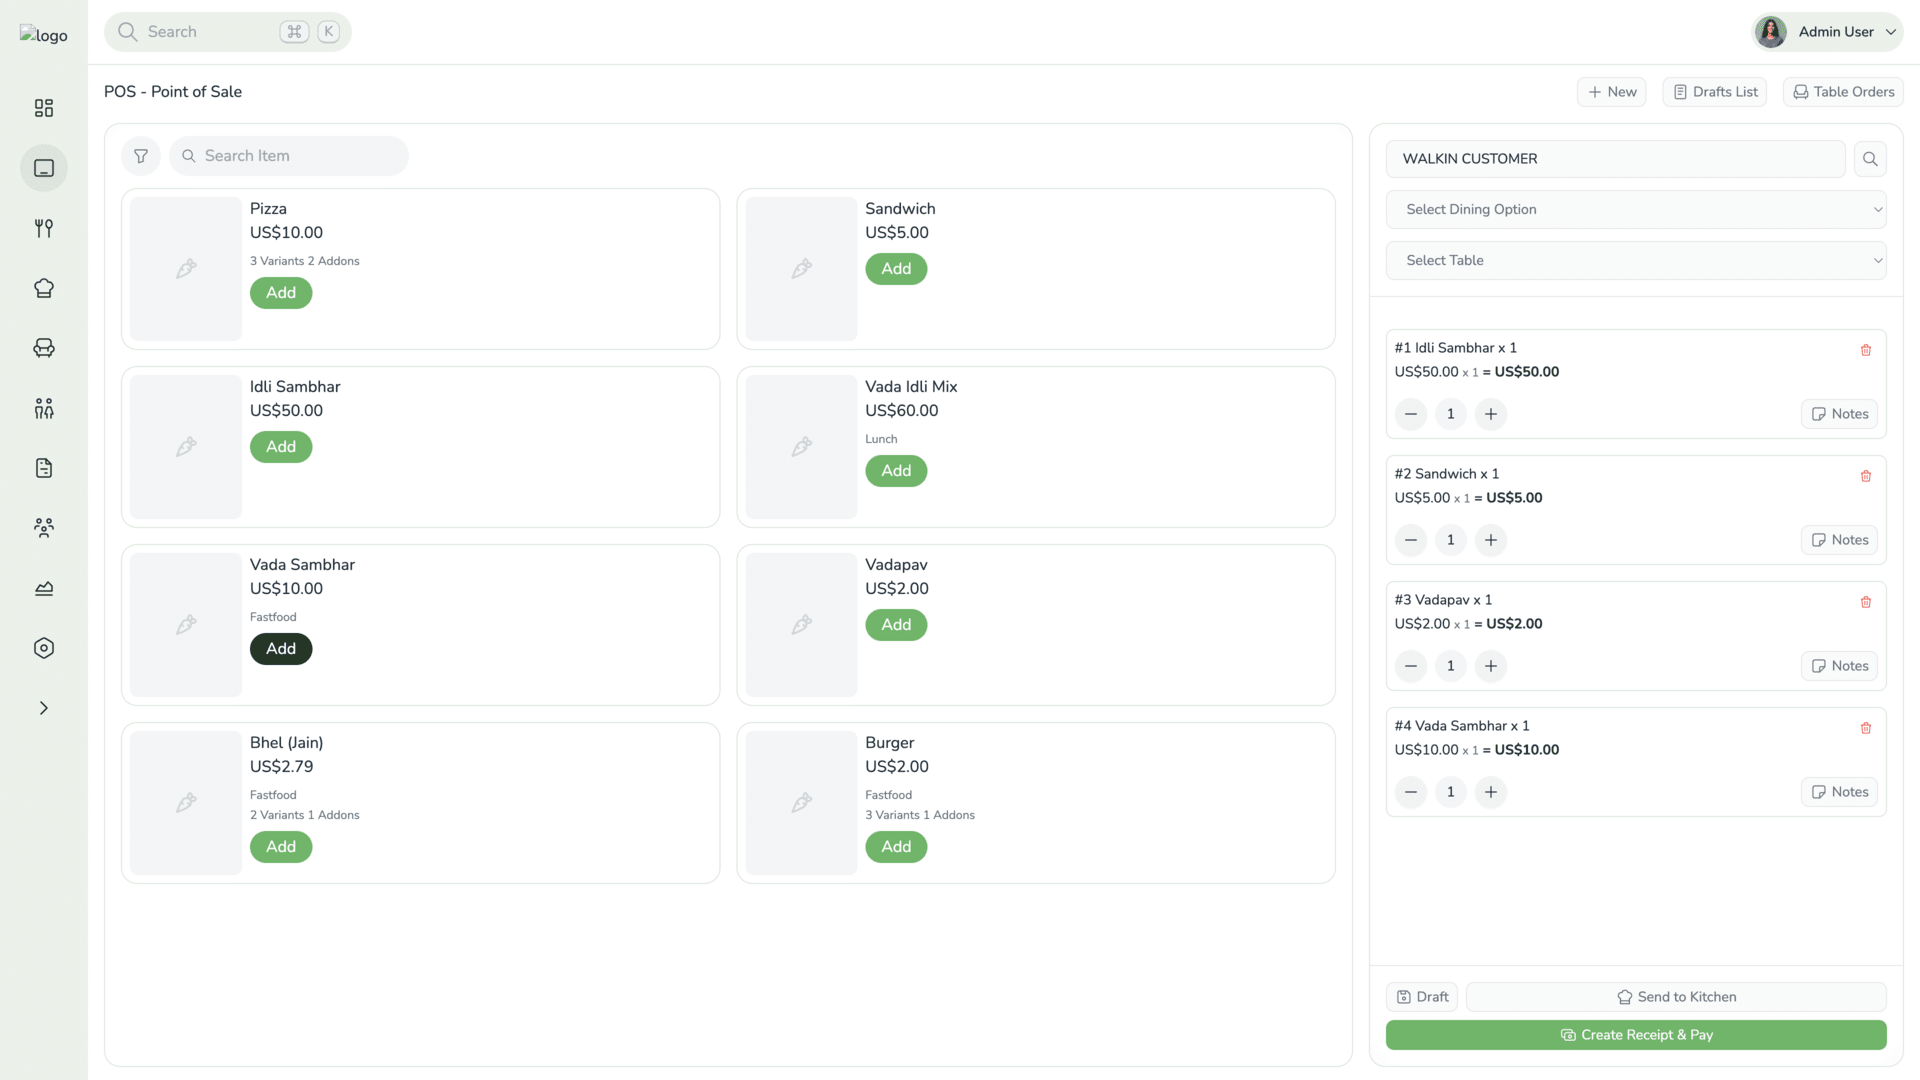Open the Drafts List
Image resolution: width=1920 pixels, height=1080 pixels.
coord(1715,92)
